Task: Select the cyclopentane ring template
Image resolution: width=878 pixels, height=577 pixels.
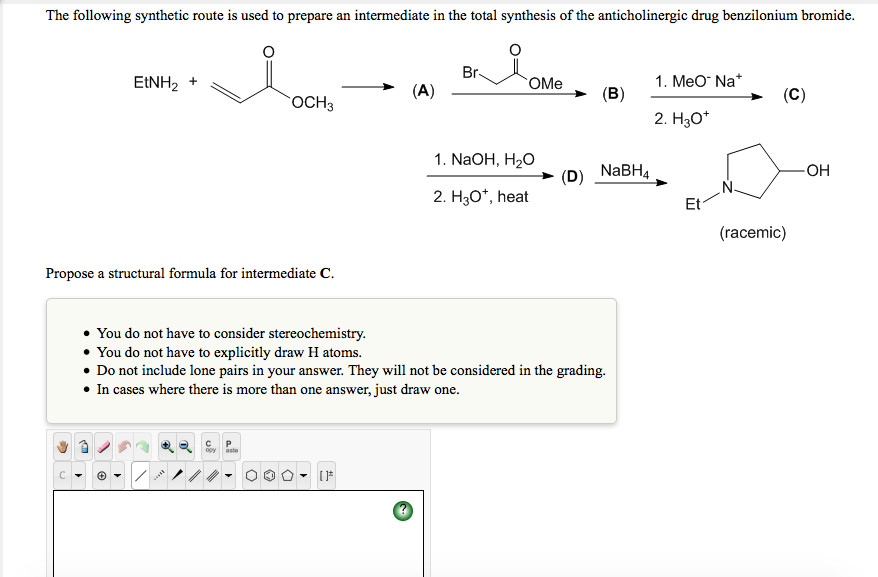Action: [286, 474]
